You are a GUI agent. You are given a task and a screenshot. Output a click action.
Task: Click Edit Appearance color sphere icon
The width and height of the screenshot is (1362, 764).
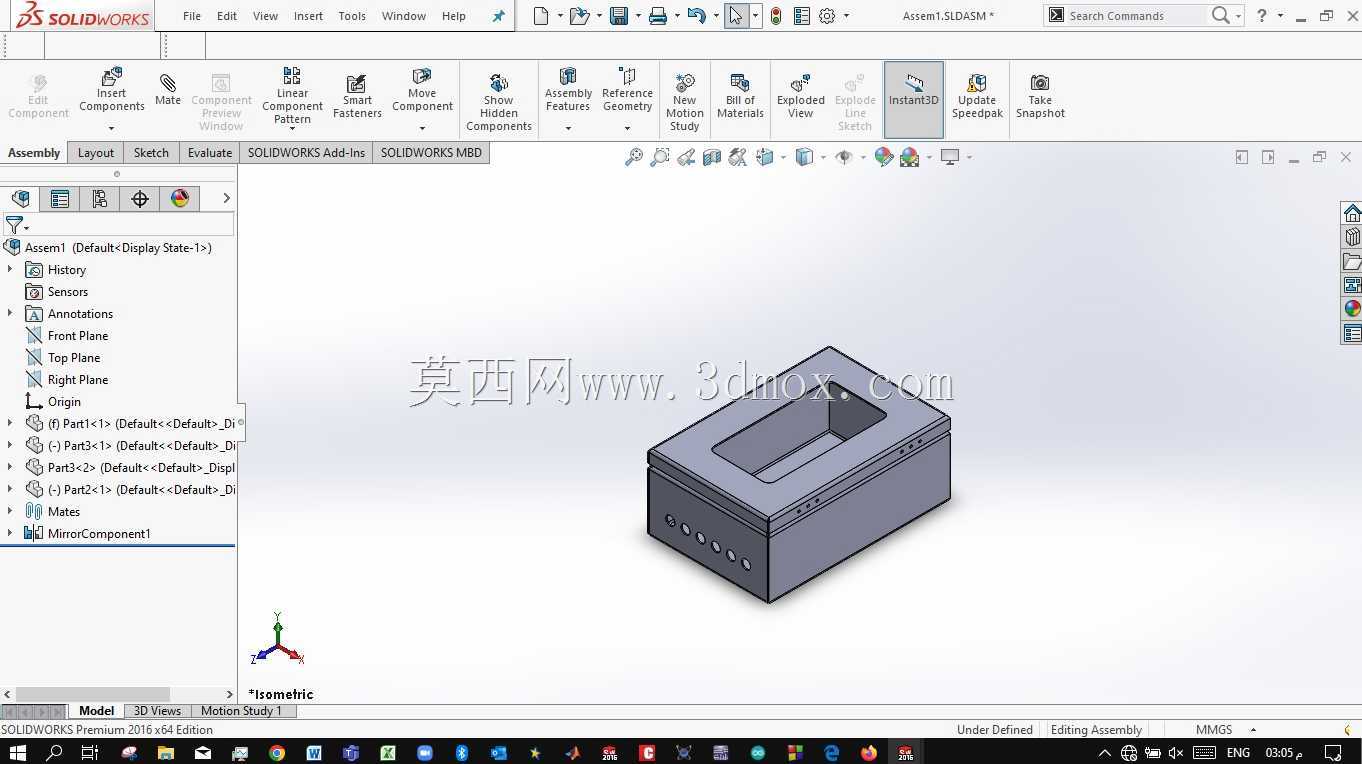click(x=883, y=157)
